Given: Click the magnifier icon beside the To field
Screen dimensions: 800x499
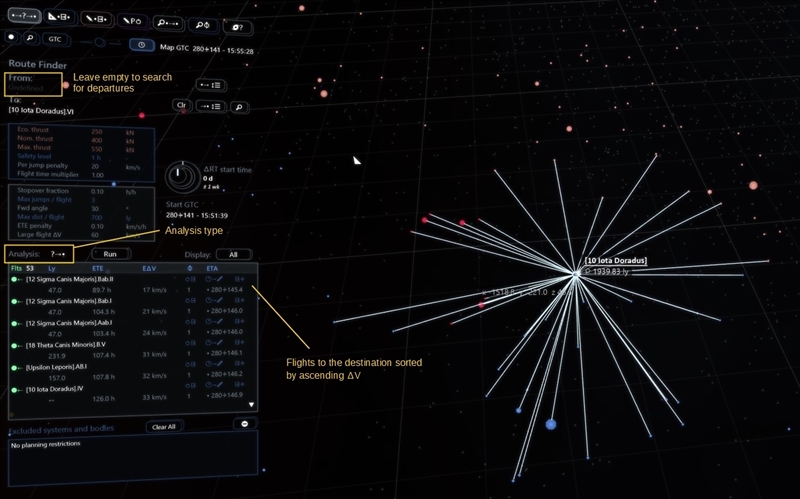Looking at the screenshot, I should click(x=239, y=107).
